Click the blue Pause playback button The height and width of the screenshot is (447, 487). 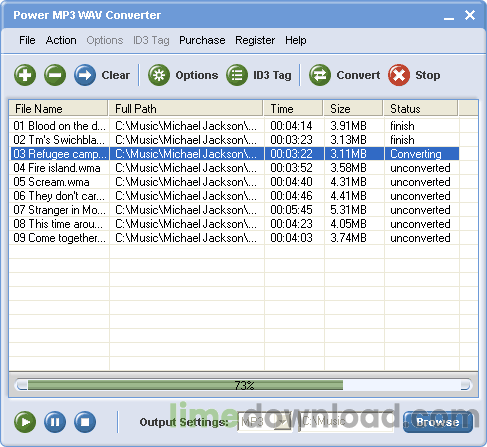[55, 422]
